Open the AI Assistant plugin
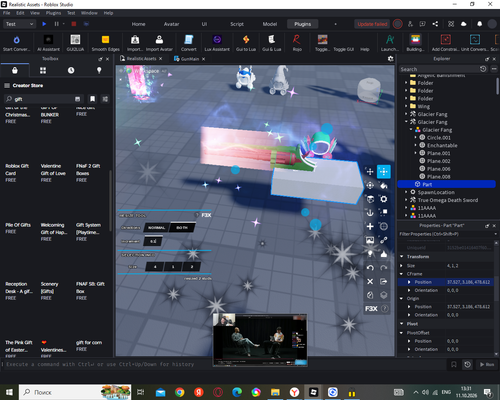 [x=48, y=43]
